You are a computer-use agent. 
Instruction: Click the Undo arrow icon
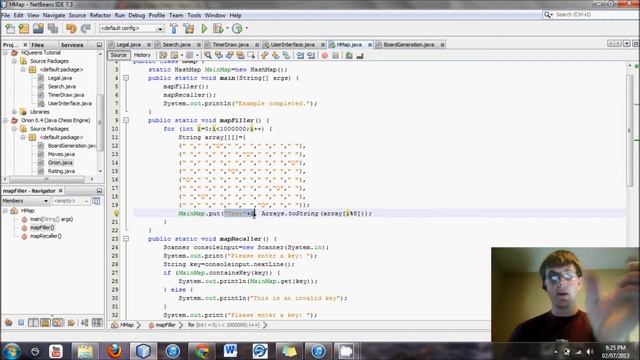click(71, 29)
